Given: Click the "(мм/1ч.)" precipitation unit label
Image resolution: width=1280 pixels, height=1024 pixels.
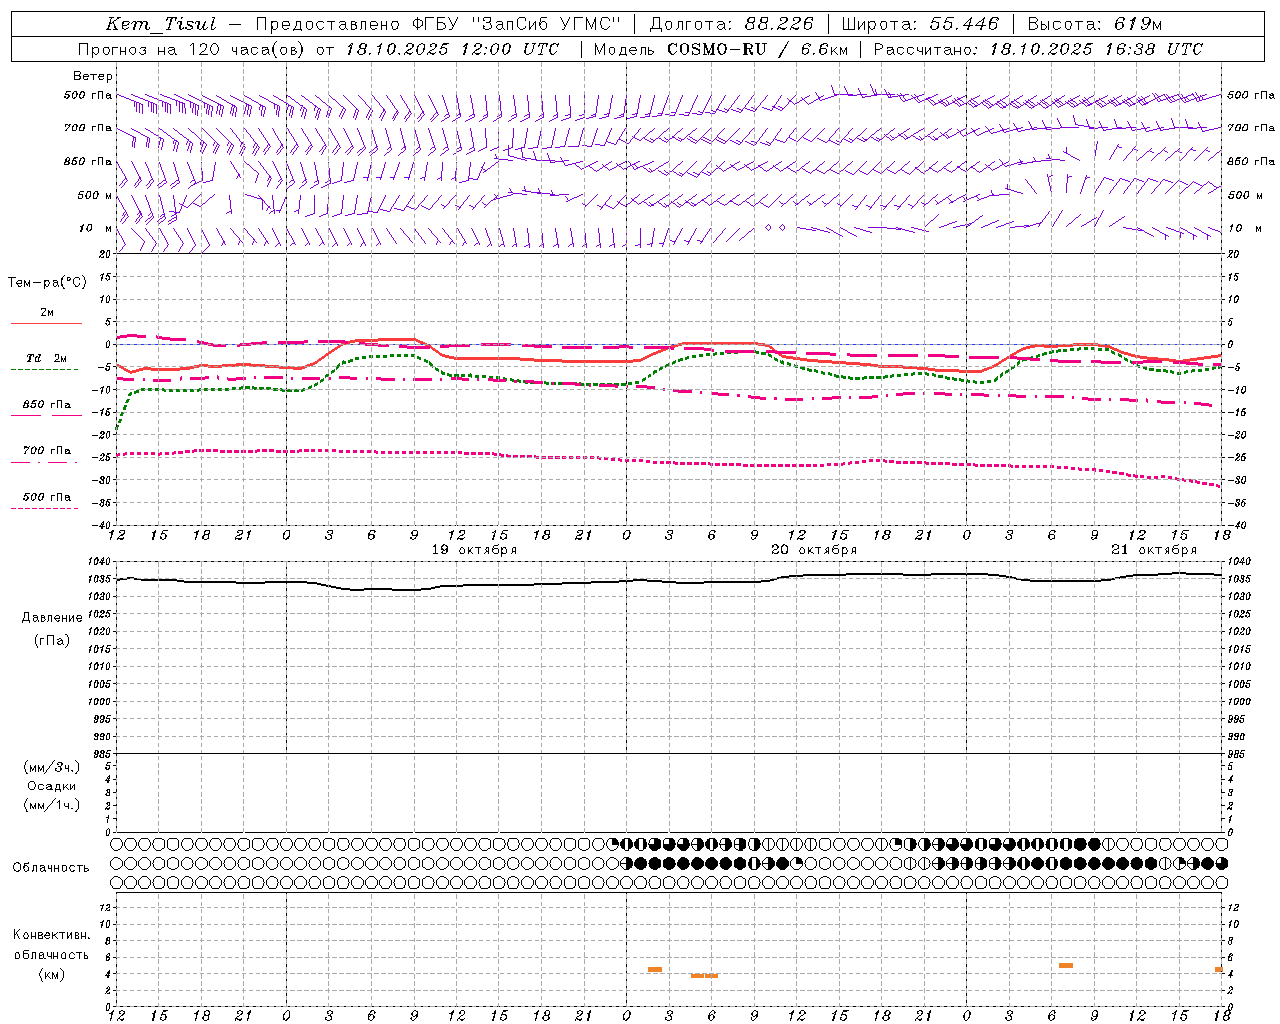Looking at the screenshot, I should [52, 805].
